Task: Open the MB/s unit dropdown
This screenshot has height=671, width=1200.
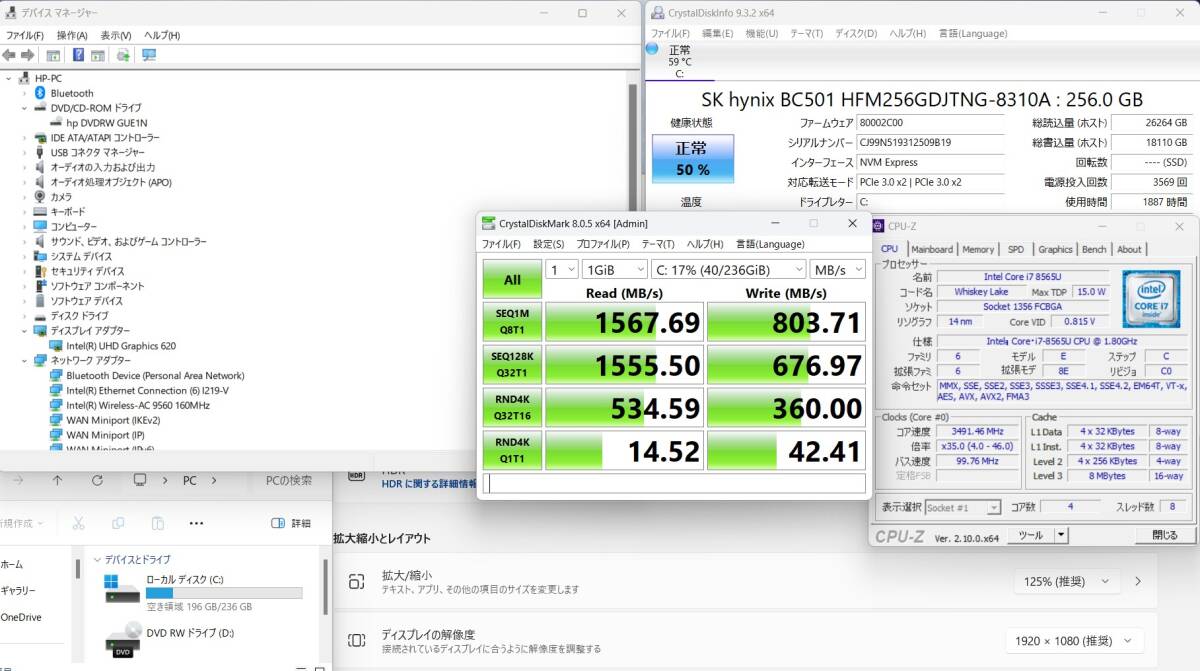Action: (x=838, y=269)
